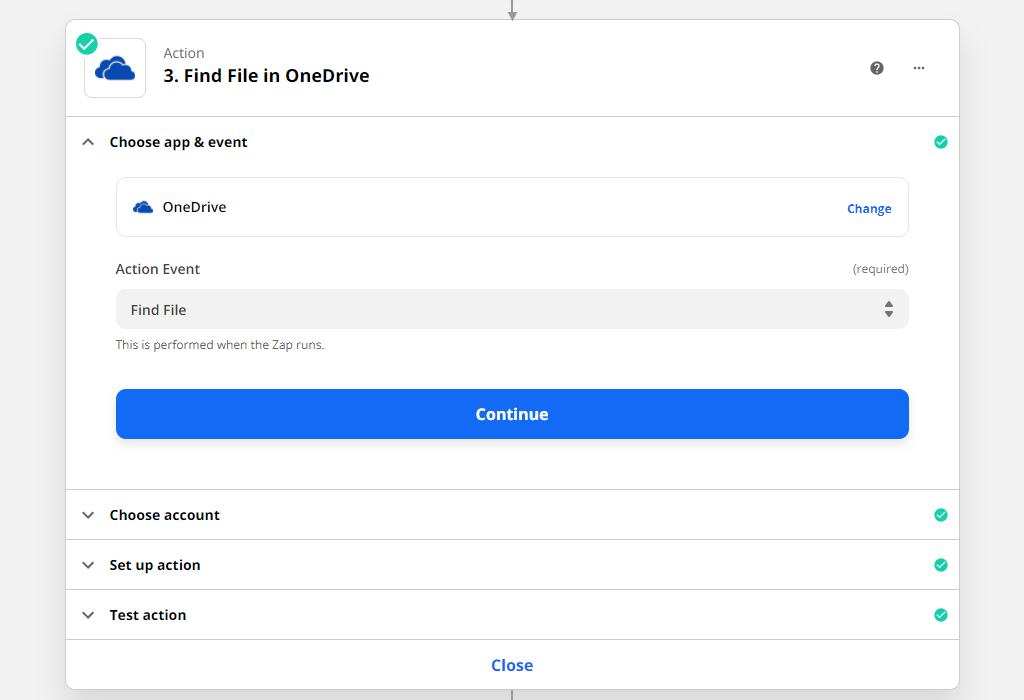Open the help question mark icon
The height and width of the screenshot is (700, 1024).
(877, 68)
